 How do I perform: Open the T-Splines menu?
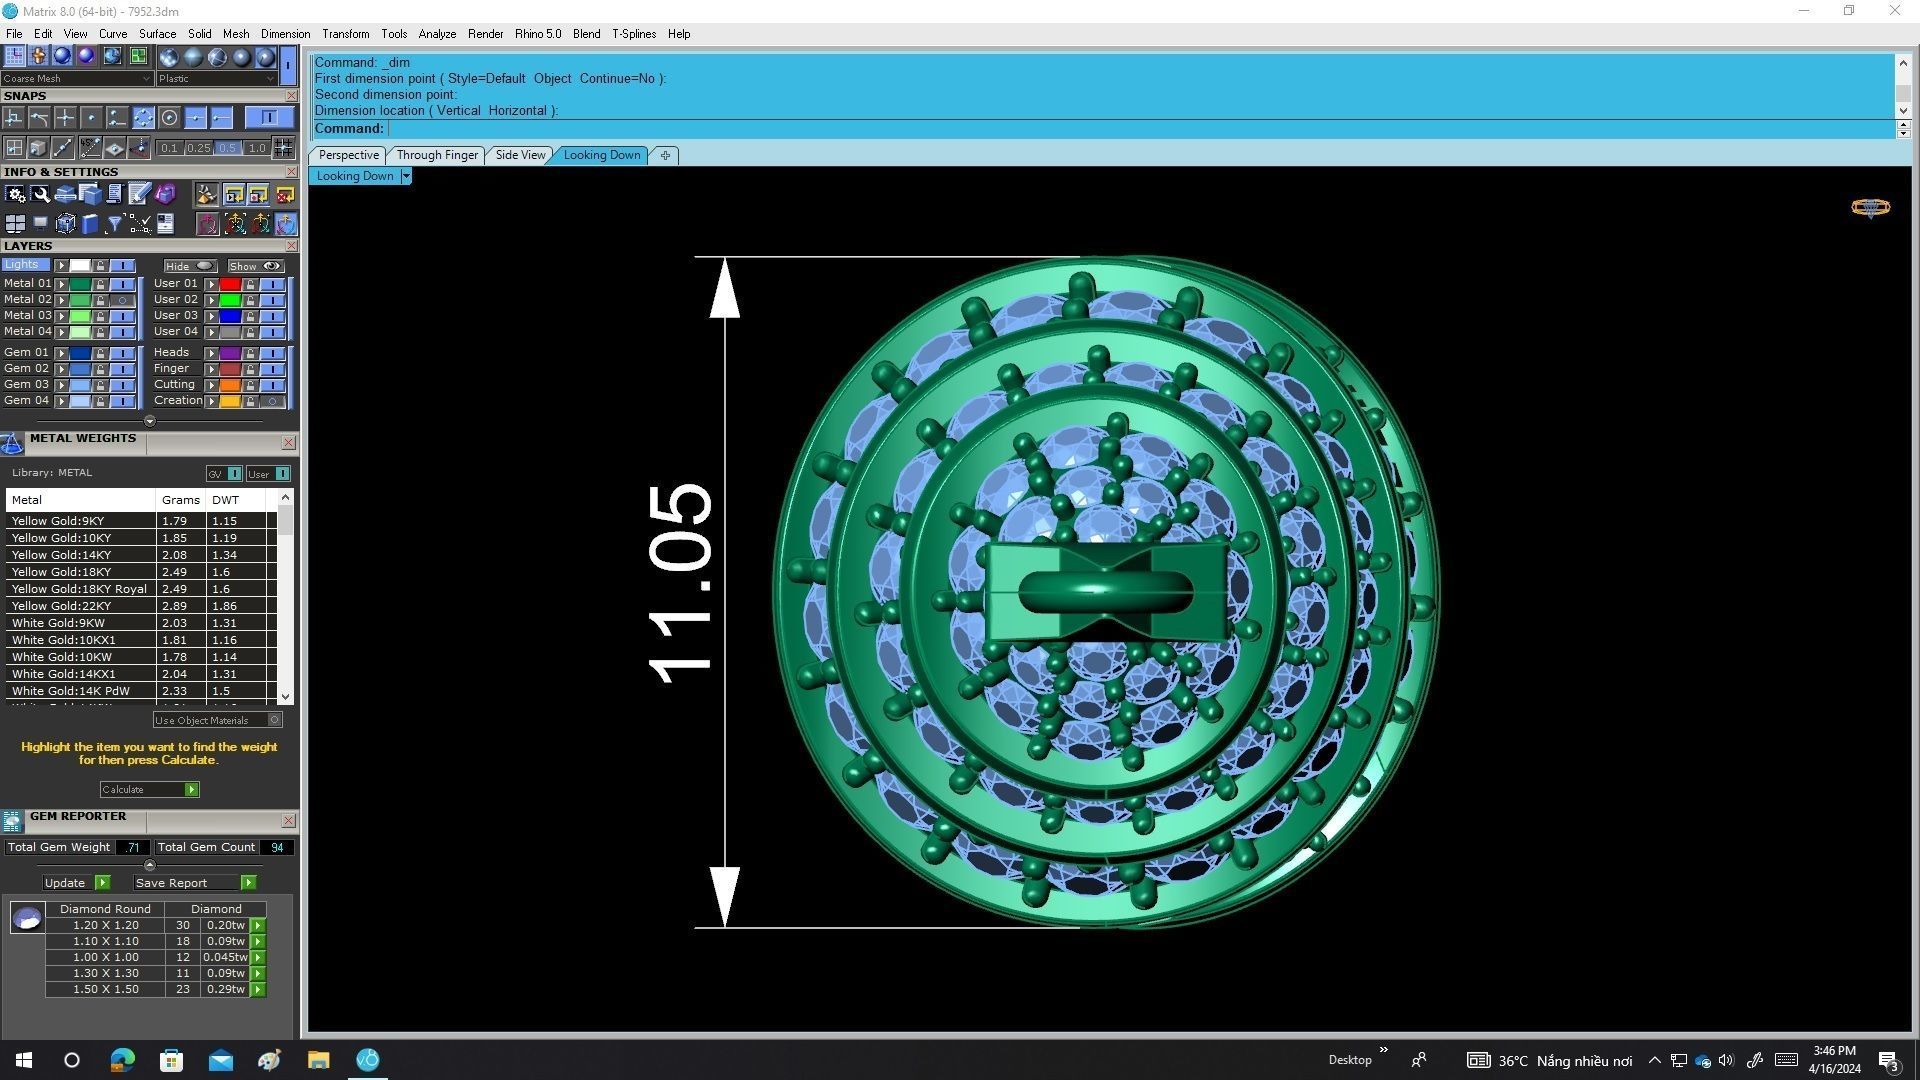[x=633, y=34]
